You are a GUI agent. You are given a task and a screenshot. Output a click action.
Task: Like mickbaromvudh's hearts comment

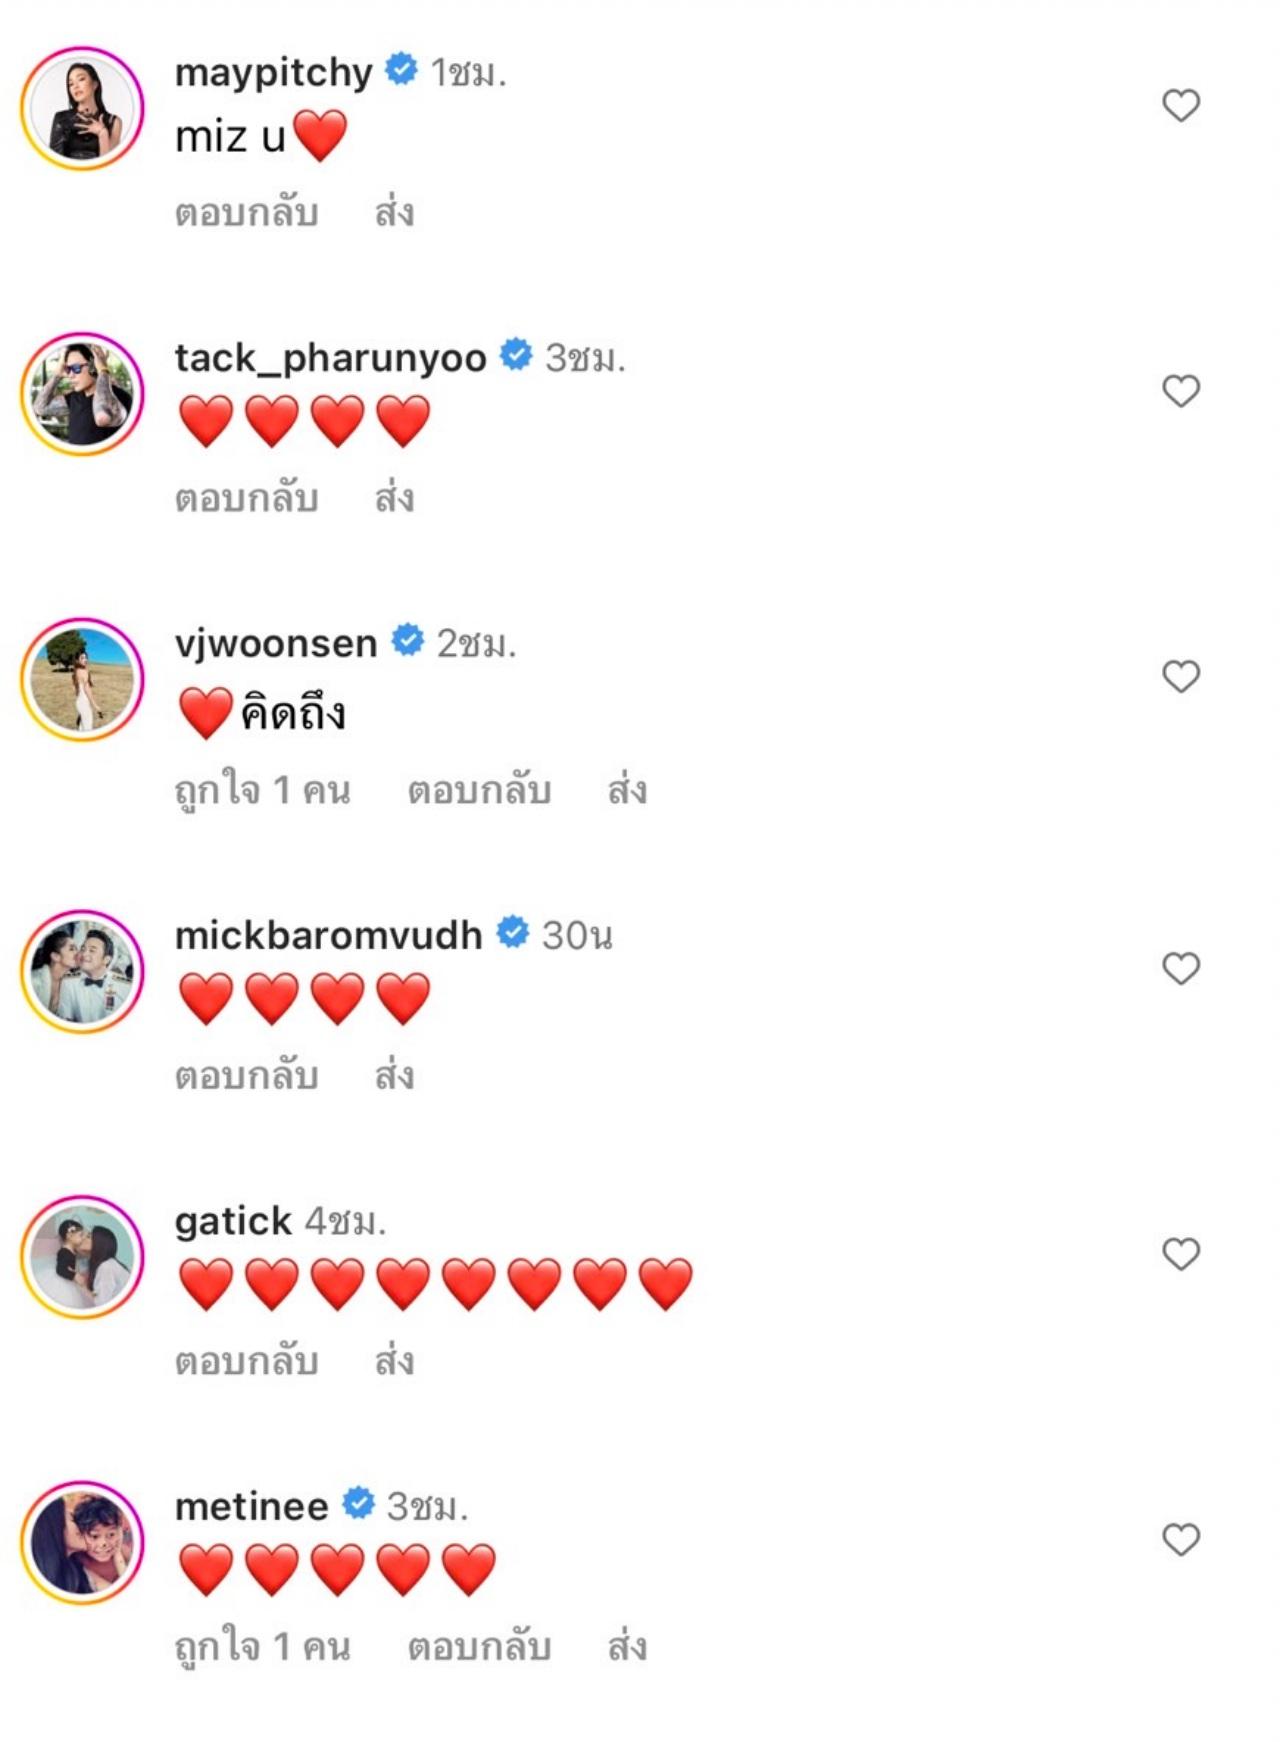pyautogui.click(x=1181, y=968)
